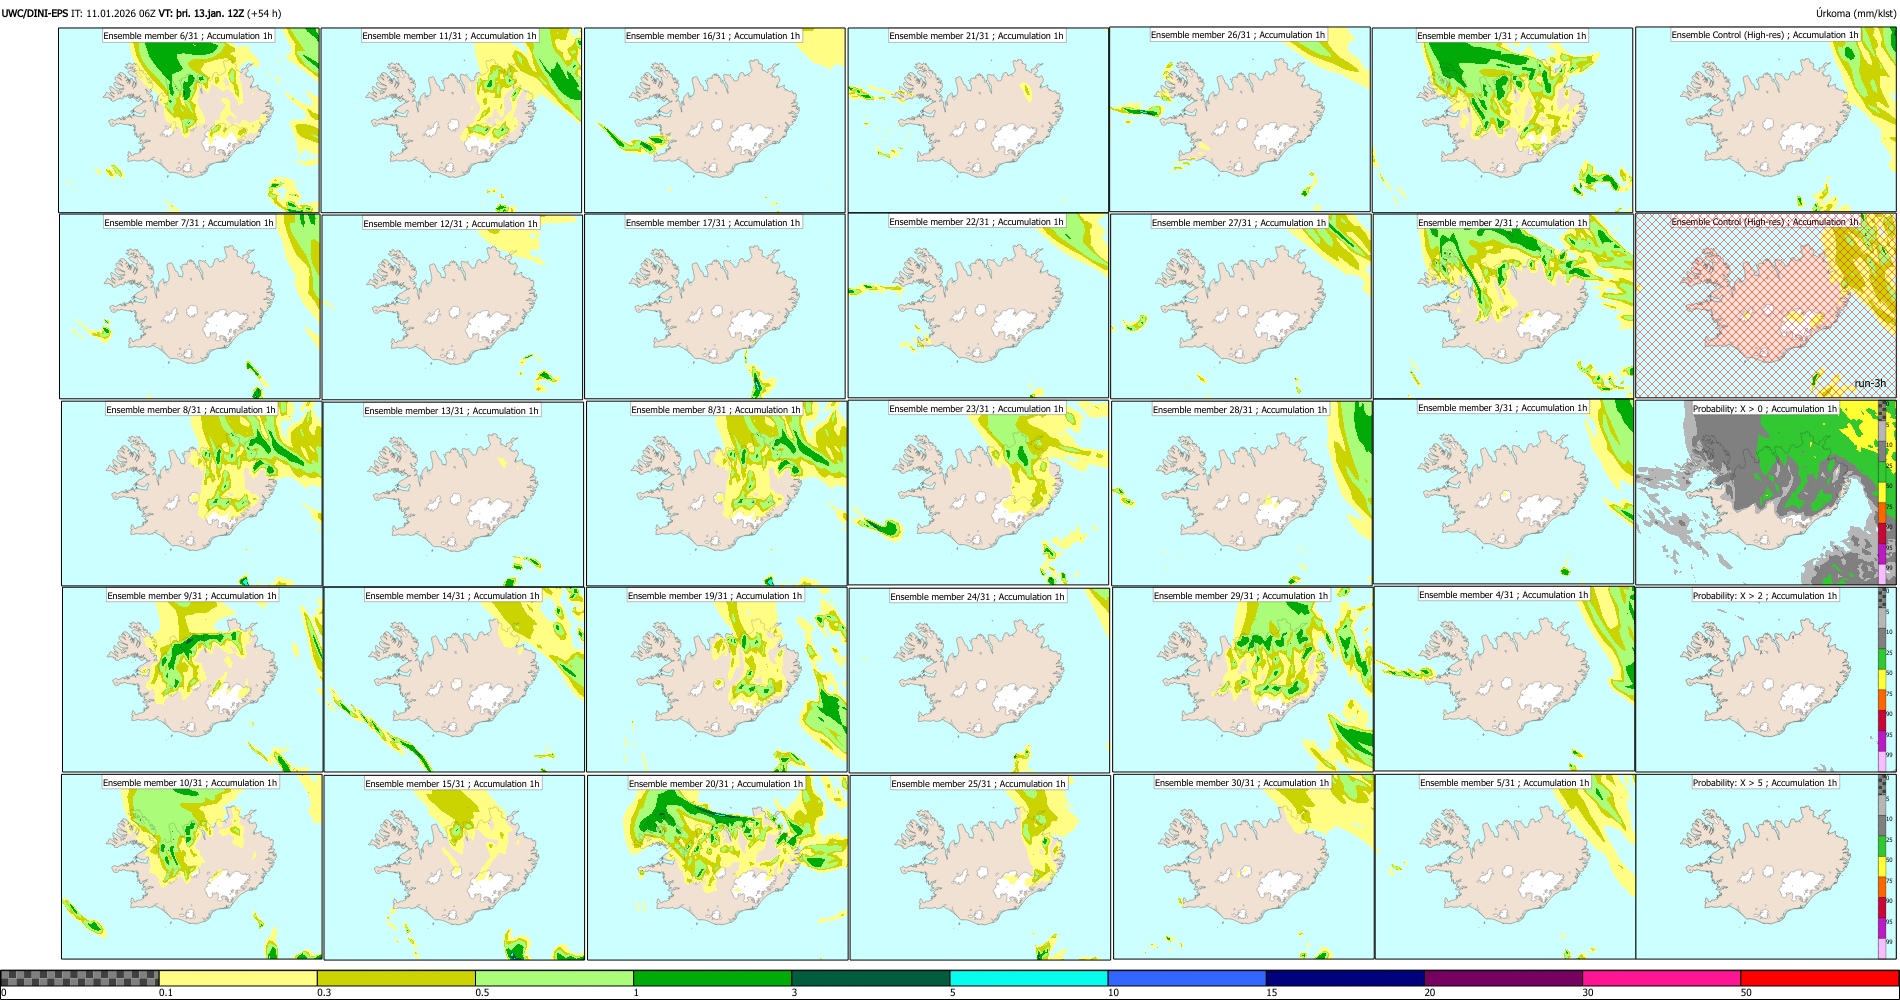The image size is (1900, 1000).
Task: View the Ensemble member 19/31 map
Action: point(717,680)
